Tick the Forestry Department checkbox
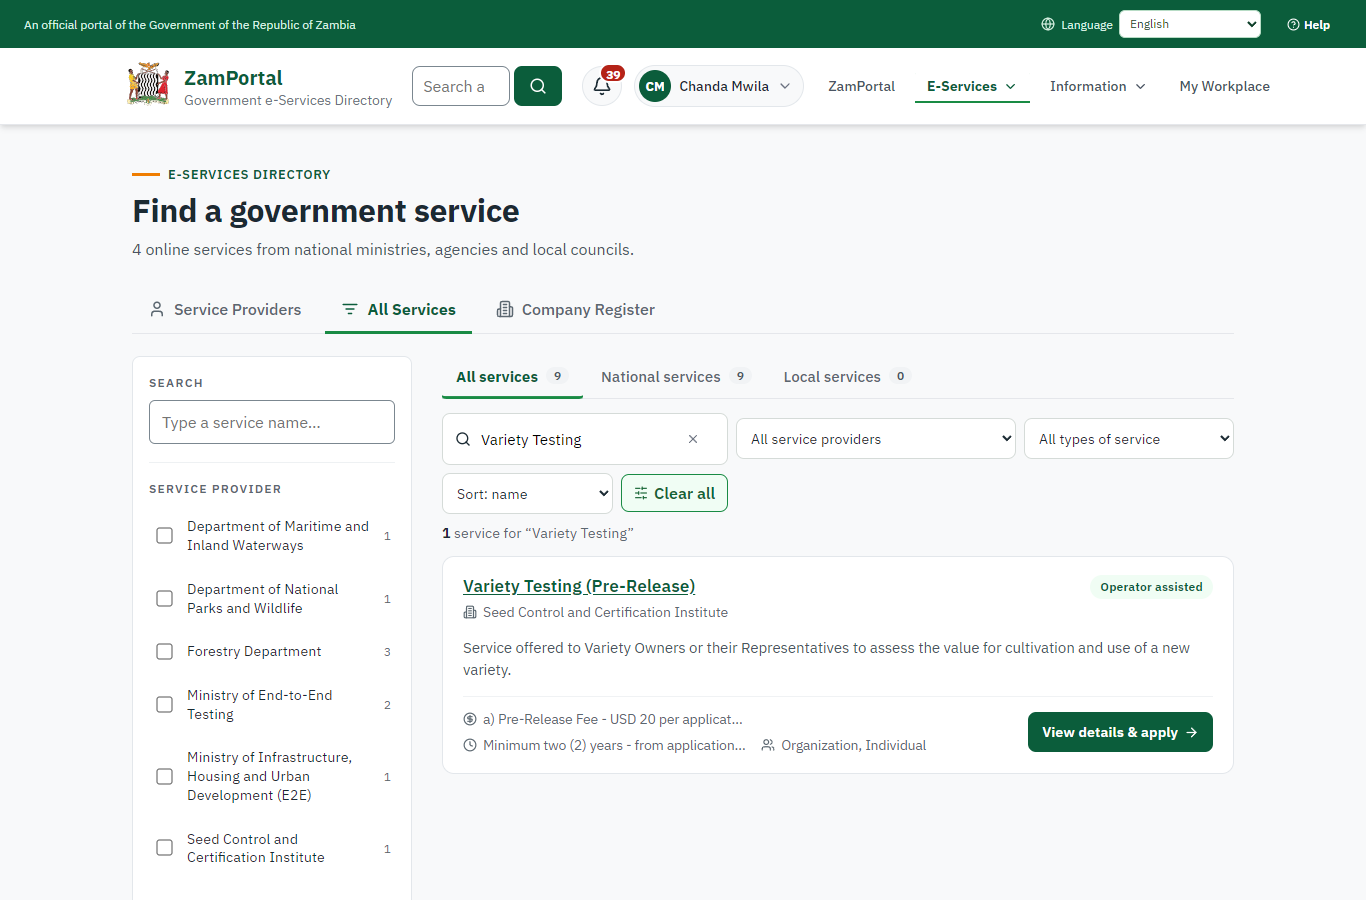Image resolution: width=1366 pixels, height=900 pixels. [x=165, y=652]
